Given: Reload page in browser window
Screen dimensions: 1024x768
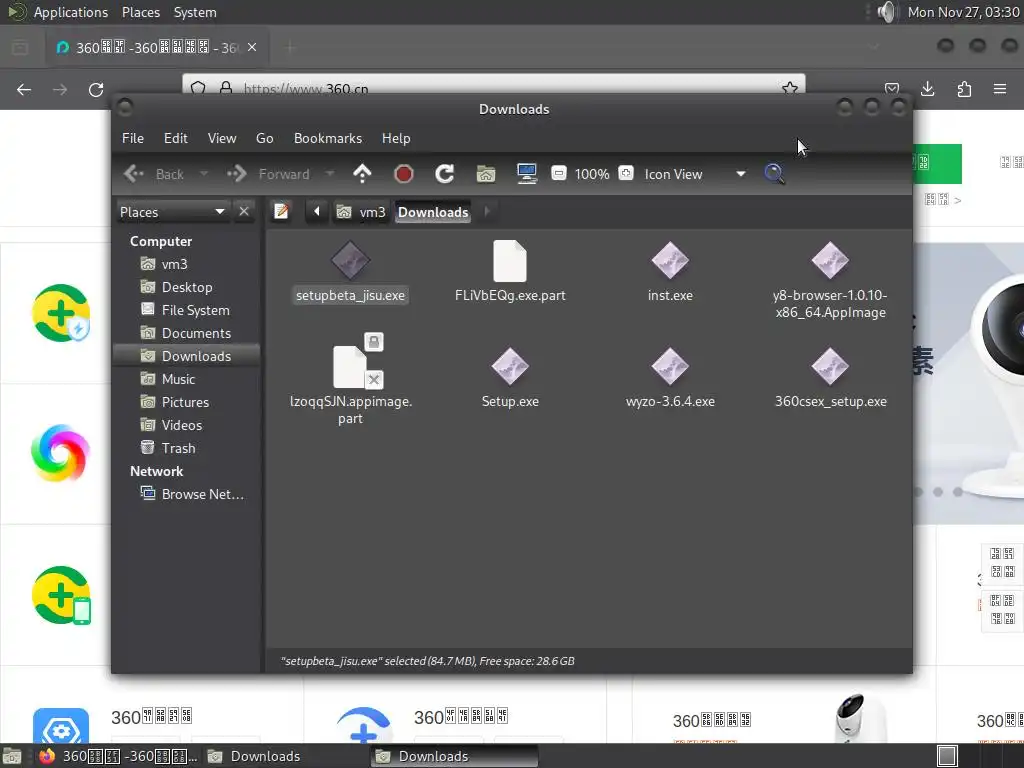Looking at the screenshot, I should (x=96, y=89).
